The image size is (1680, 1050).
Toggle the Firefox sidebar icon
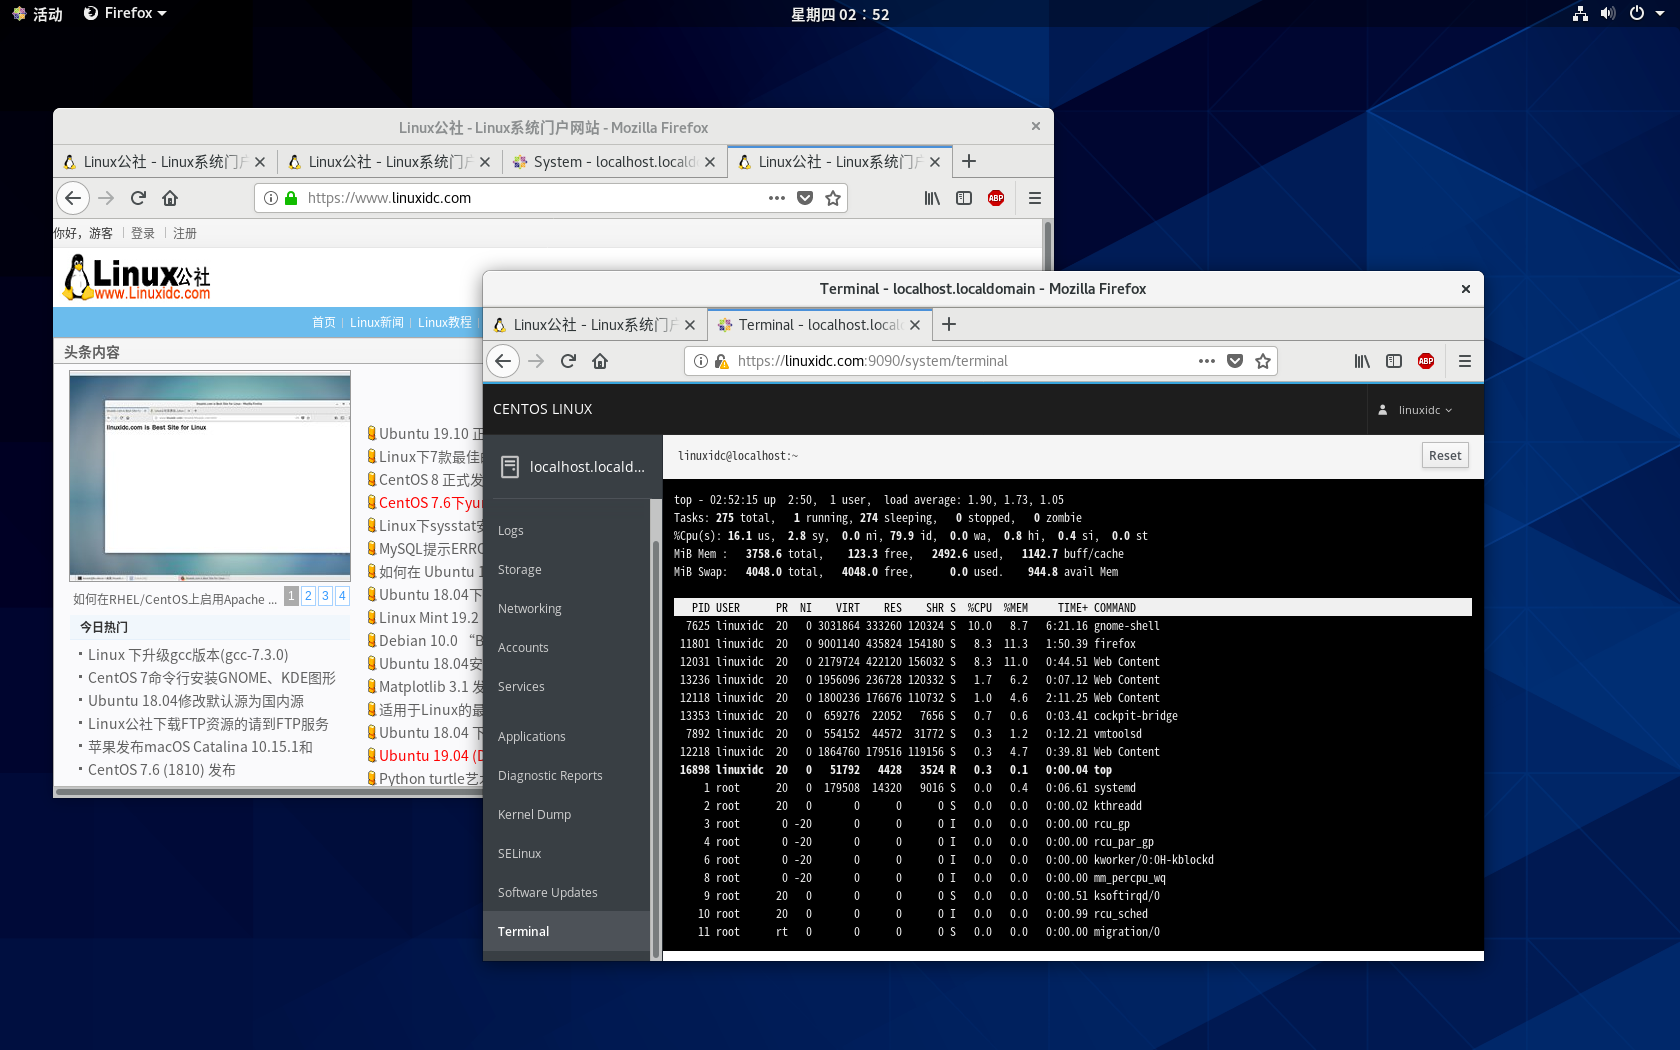(x=1394, y=361)
